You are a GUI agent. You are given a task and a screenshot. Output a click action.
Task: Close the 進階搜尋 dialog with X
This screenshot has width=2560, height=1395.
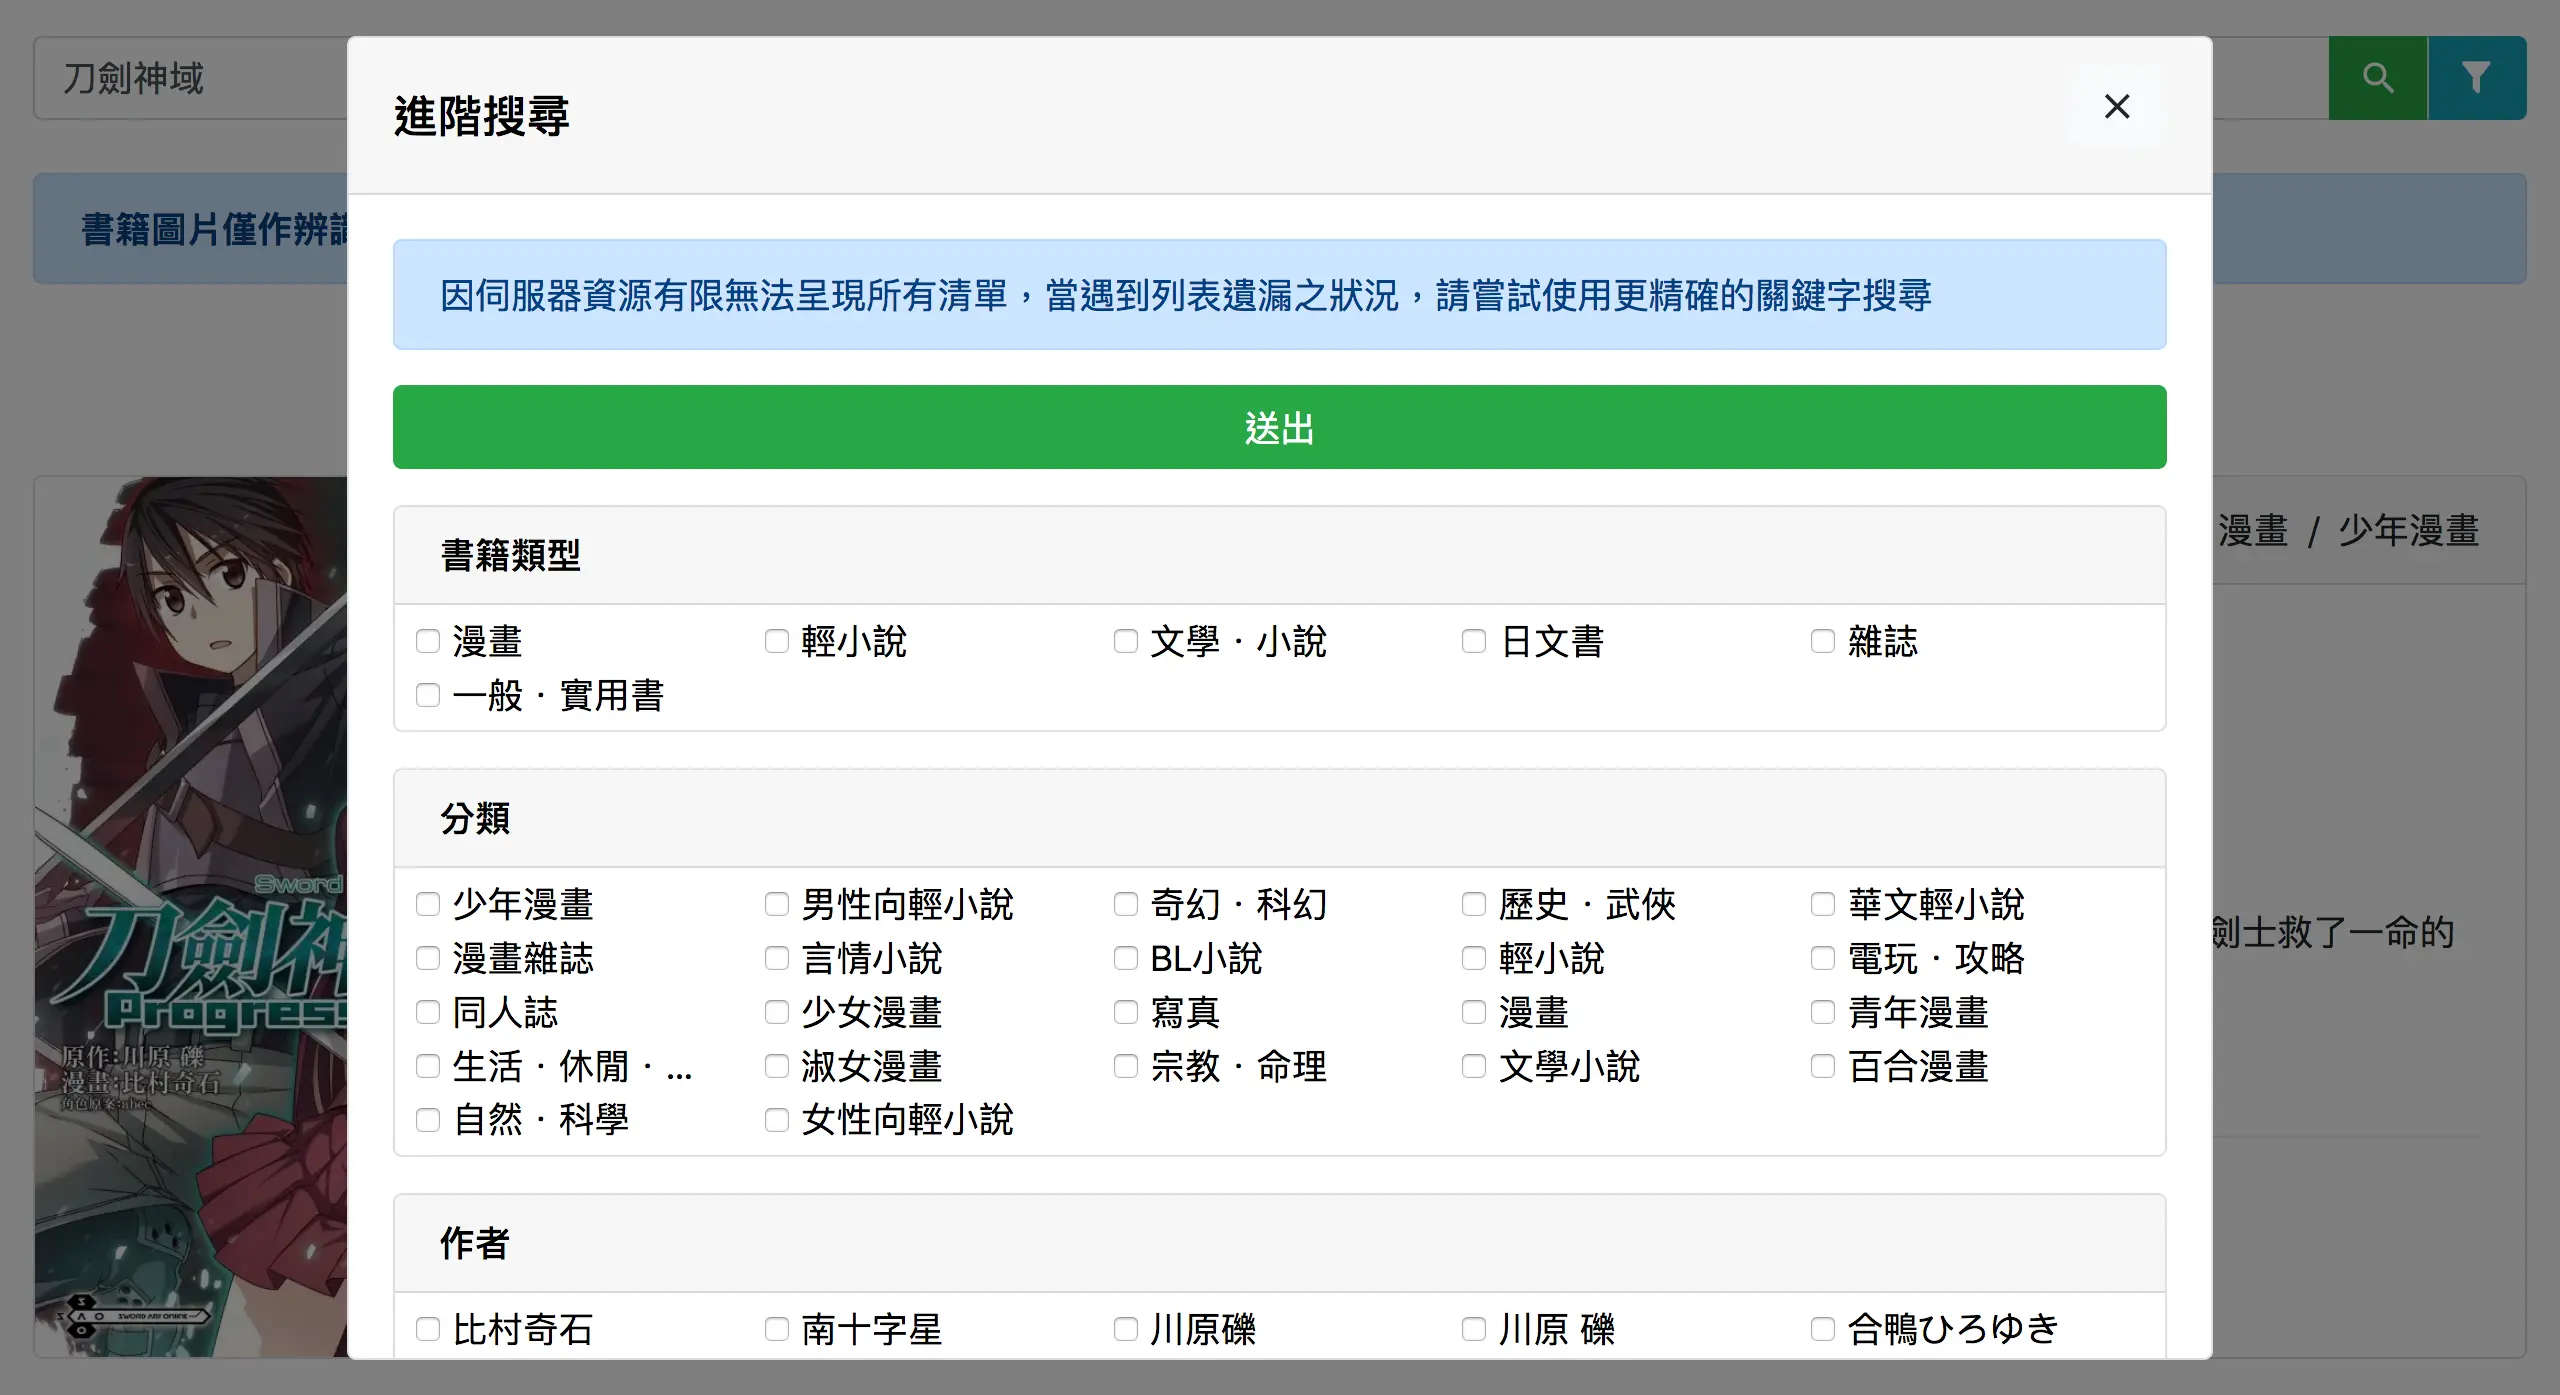coord(2116,107)
